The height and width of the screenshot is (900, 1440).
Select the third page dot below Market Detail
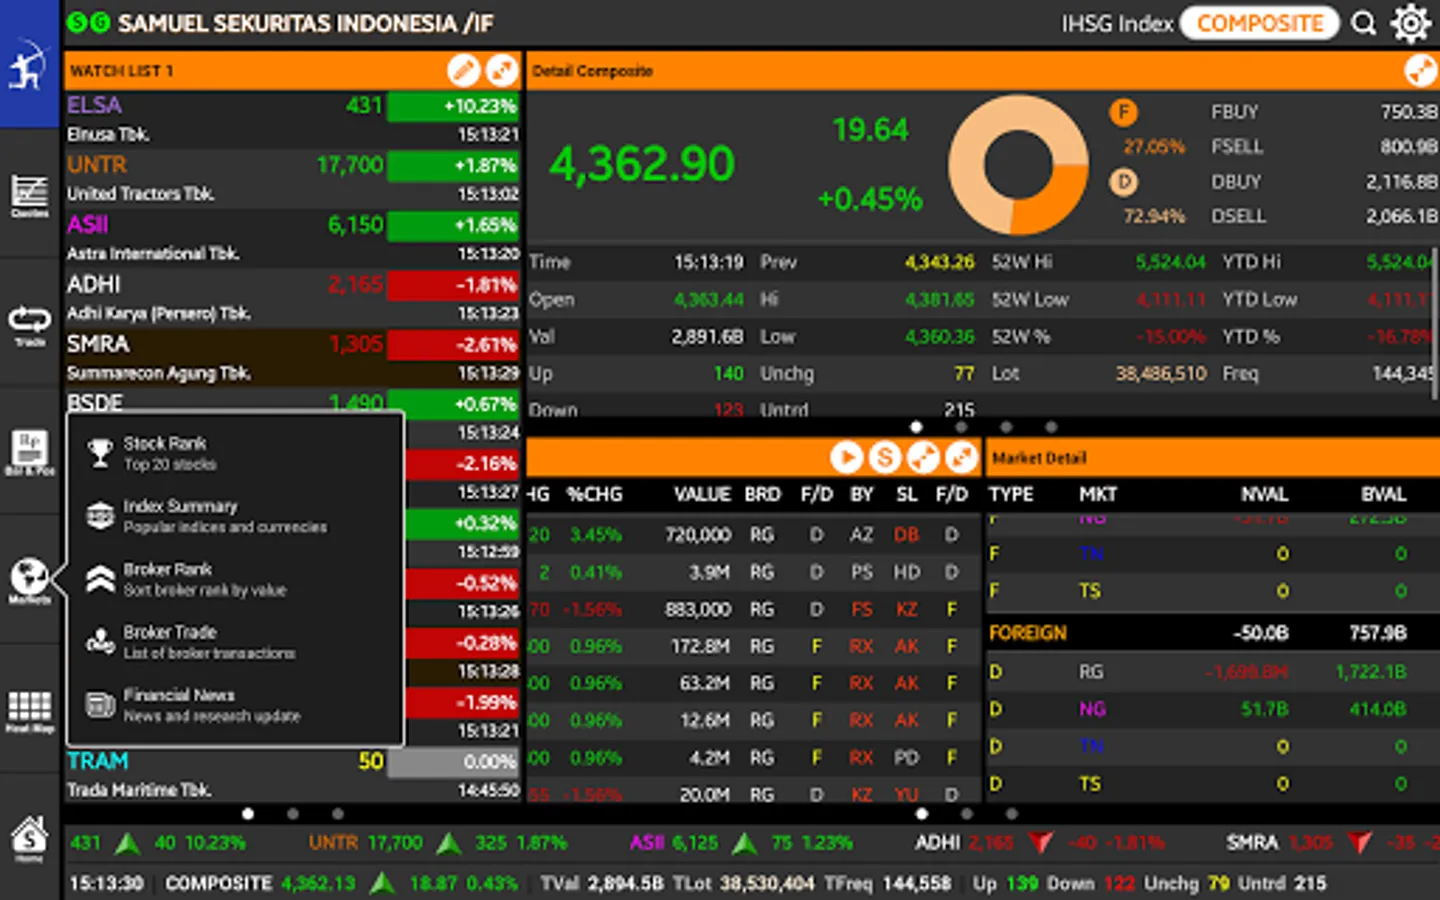click(x=1012, y=814)
